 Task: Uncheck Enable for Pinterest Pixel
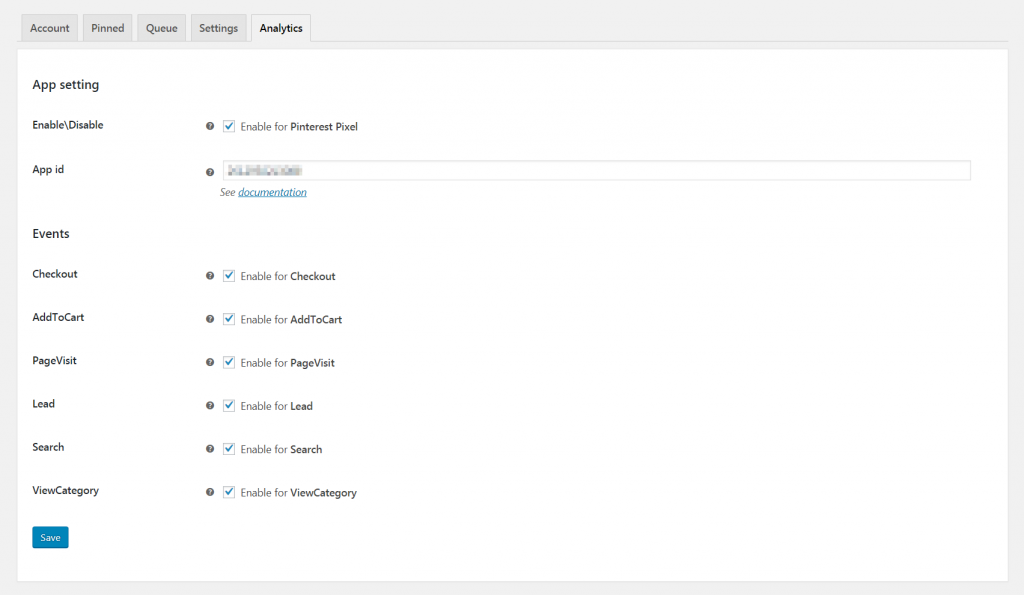229,127
